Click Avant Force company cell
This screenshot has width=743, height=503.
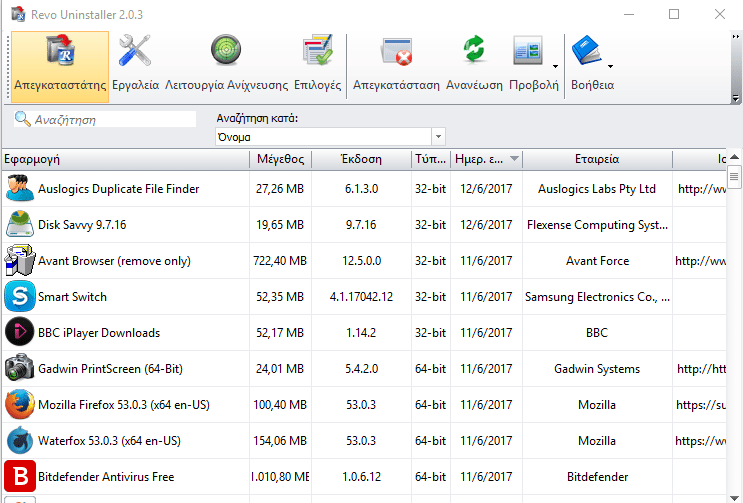click(x=597, y=261)
